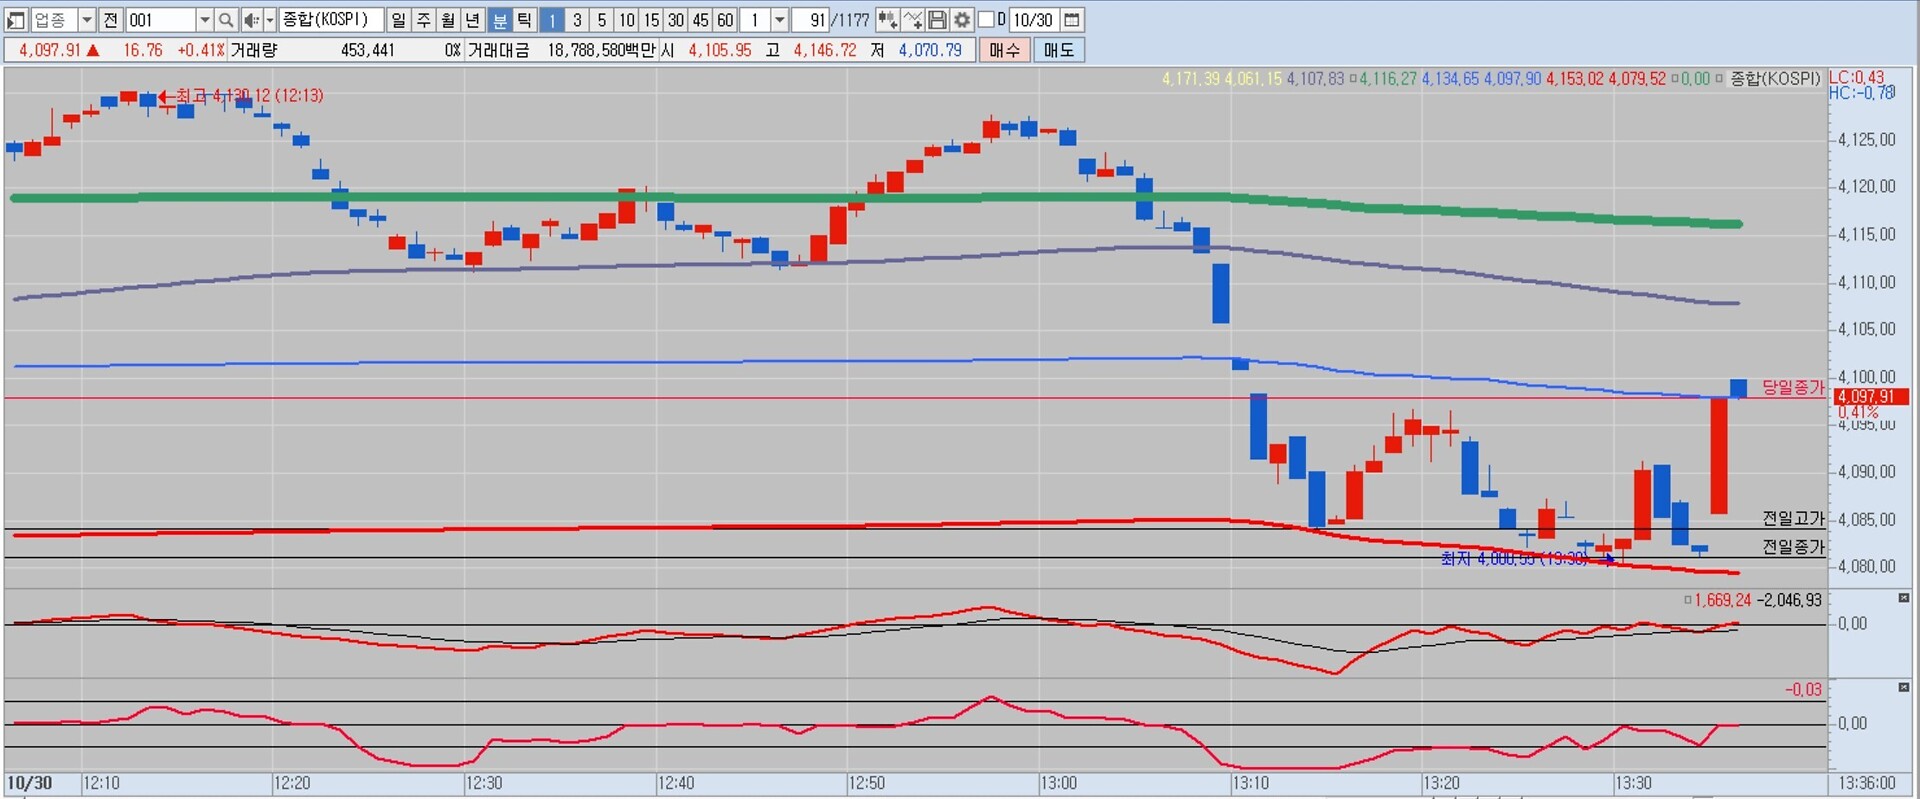Open chart settings via the gear icon
Image resolution: width=1920 pixels, height=799 pixels.
tap(961, 20)
